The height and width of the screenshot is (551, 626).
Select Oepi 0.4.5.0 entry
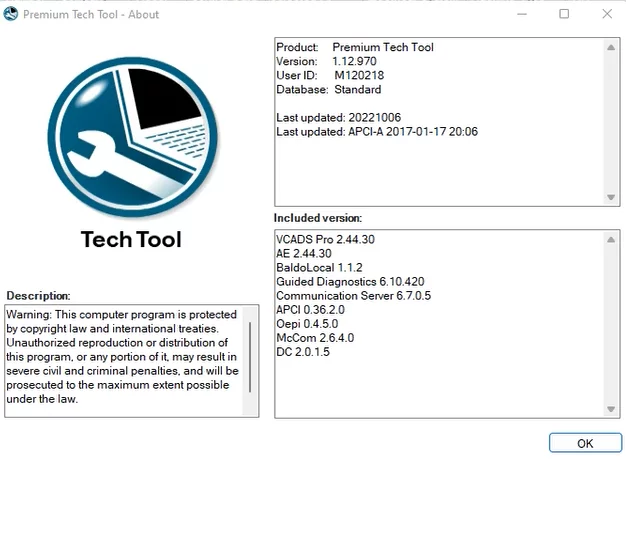(x=309, y=324)
